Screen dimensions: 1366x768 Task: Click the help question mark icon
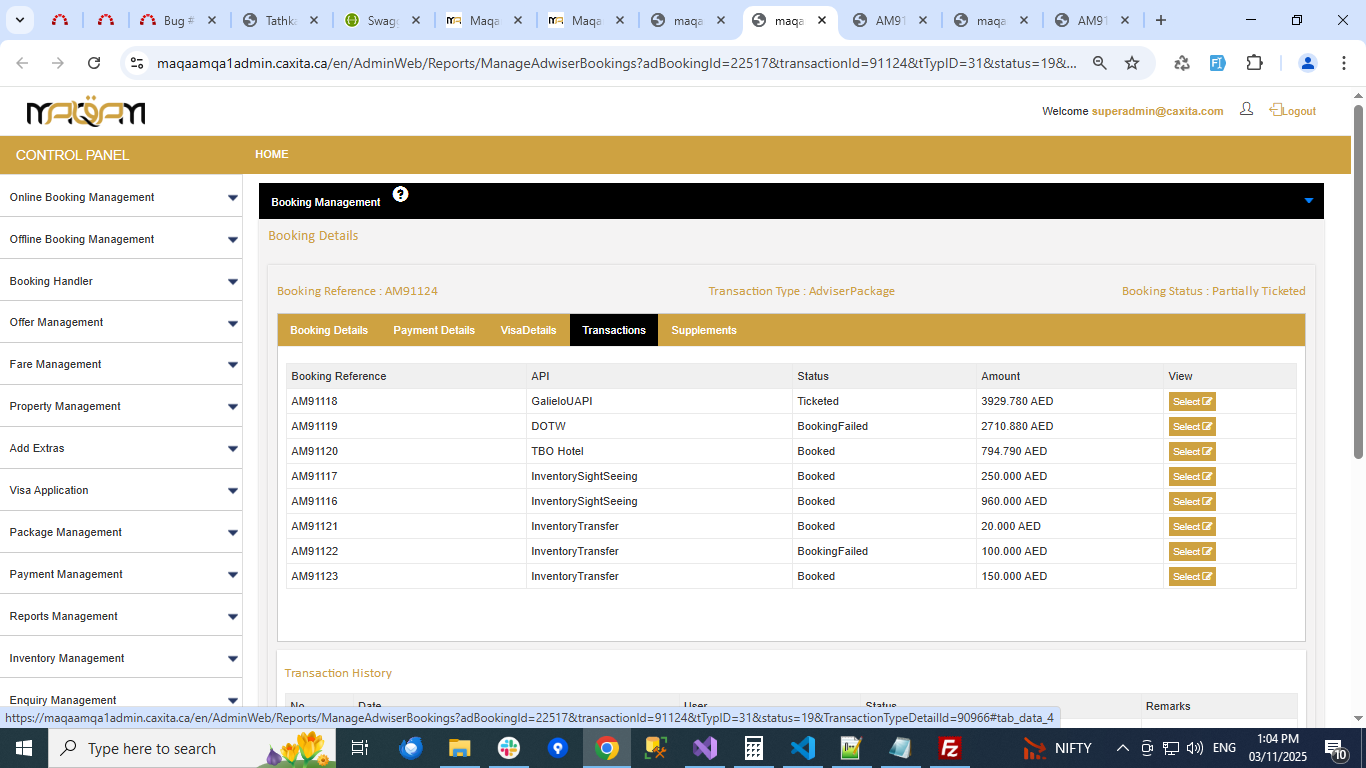coord(400,194)
